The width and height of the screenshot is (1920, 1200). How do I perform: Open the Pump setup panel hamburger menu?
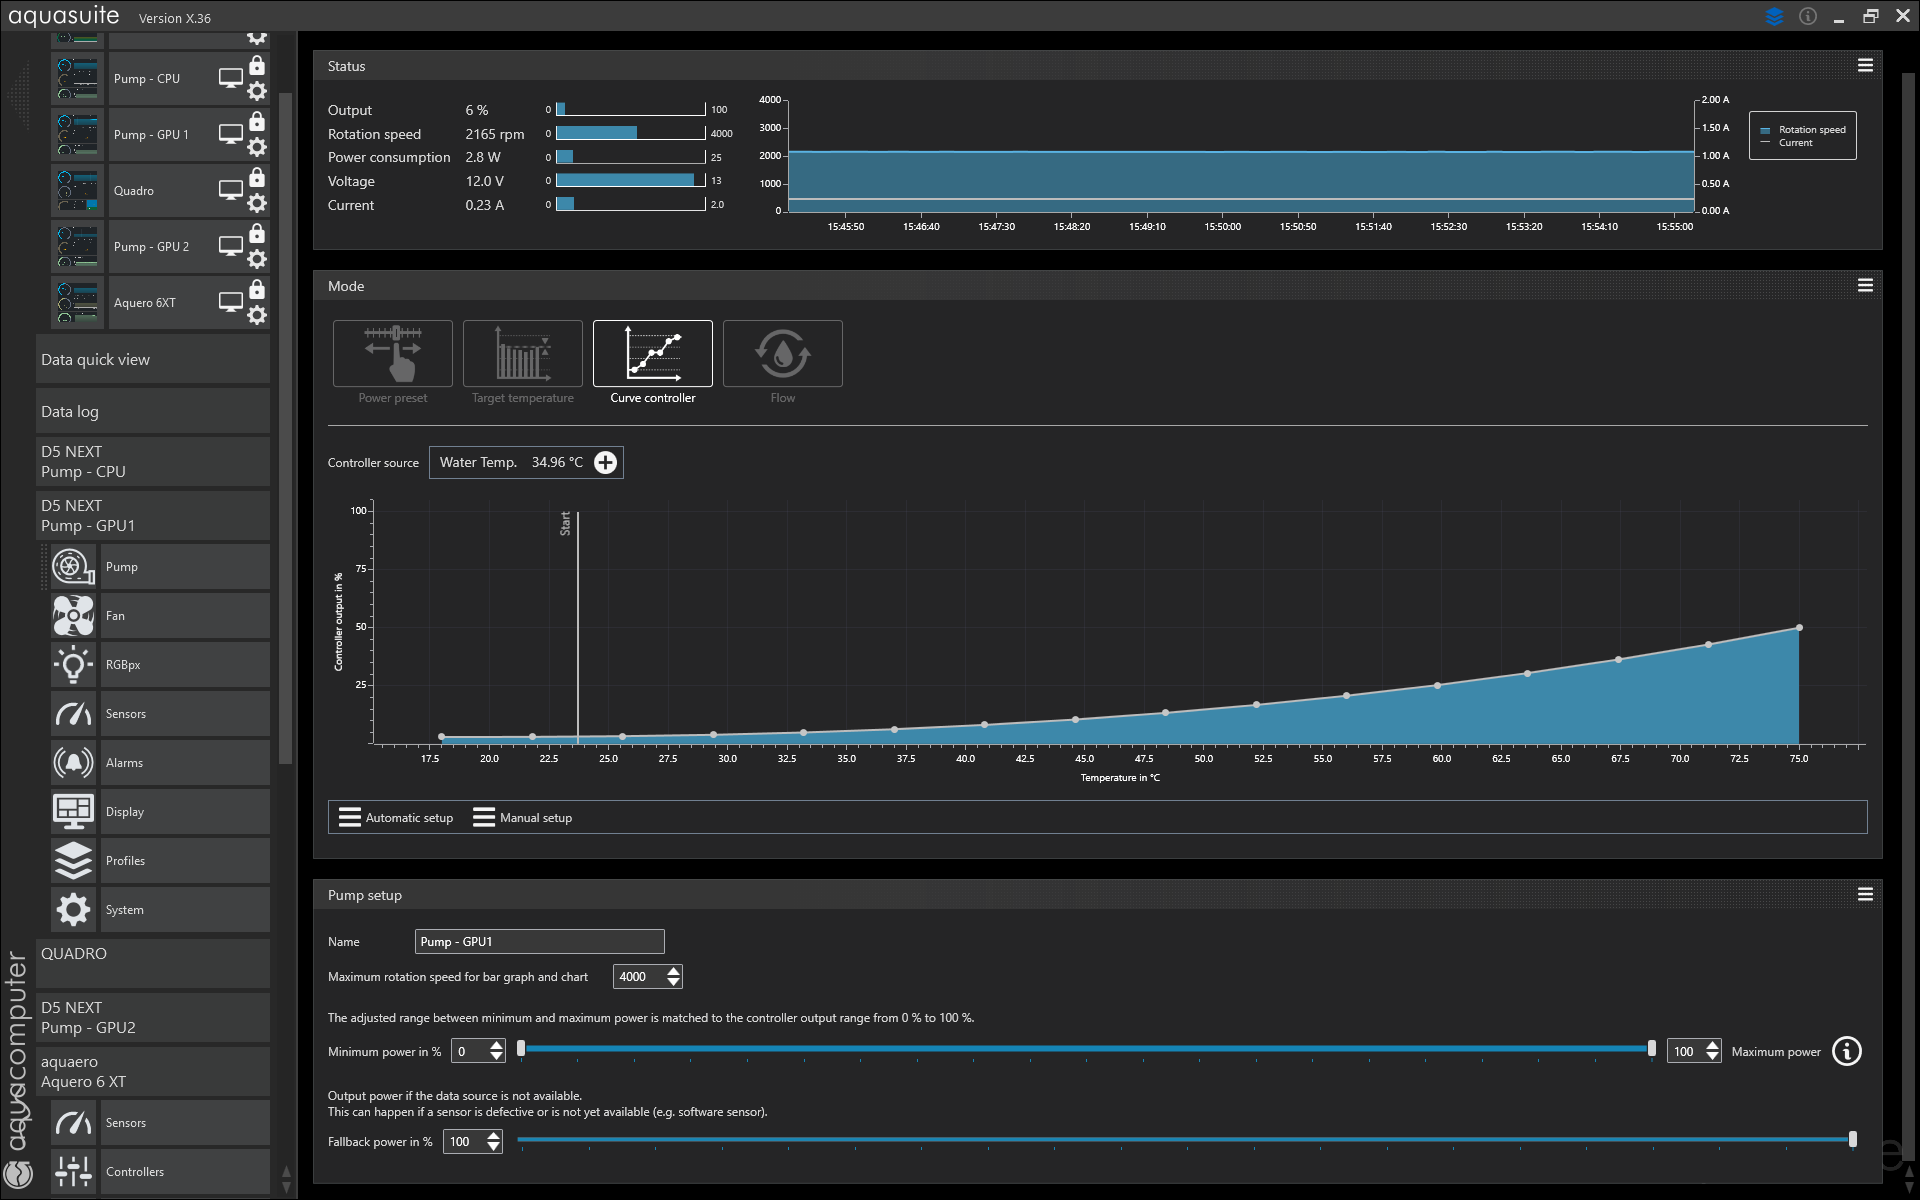point(1865,895)
